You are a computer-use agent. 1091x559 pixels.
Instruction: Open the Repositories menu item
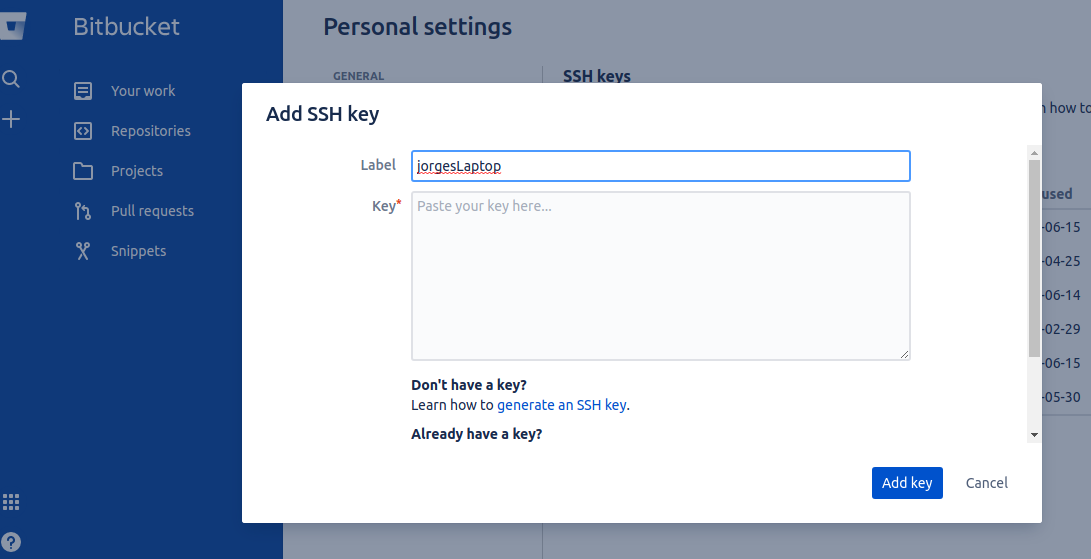[150, 131]
